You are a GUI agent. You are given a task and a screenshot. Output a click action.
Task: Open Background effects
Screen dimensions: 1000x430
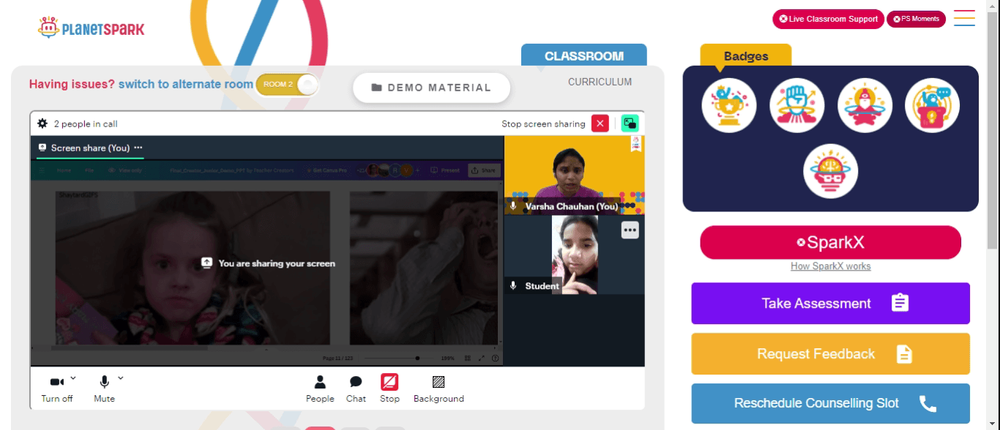click(439, 389)
